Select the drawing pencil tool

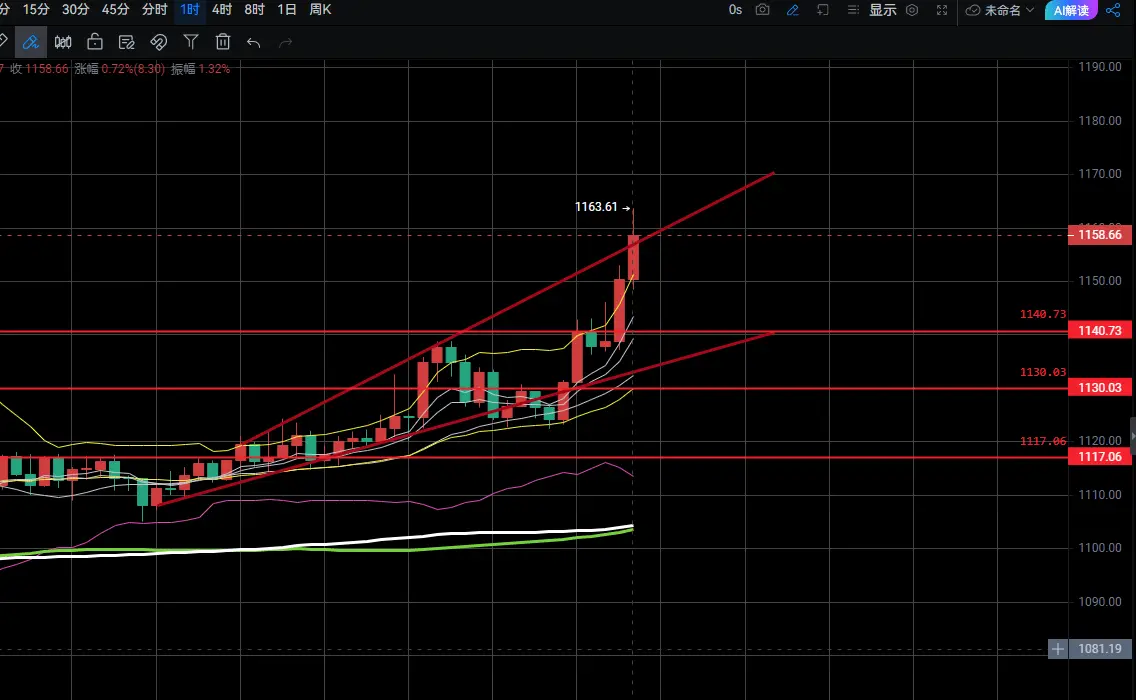coord(30,42)
